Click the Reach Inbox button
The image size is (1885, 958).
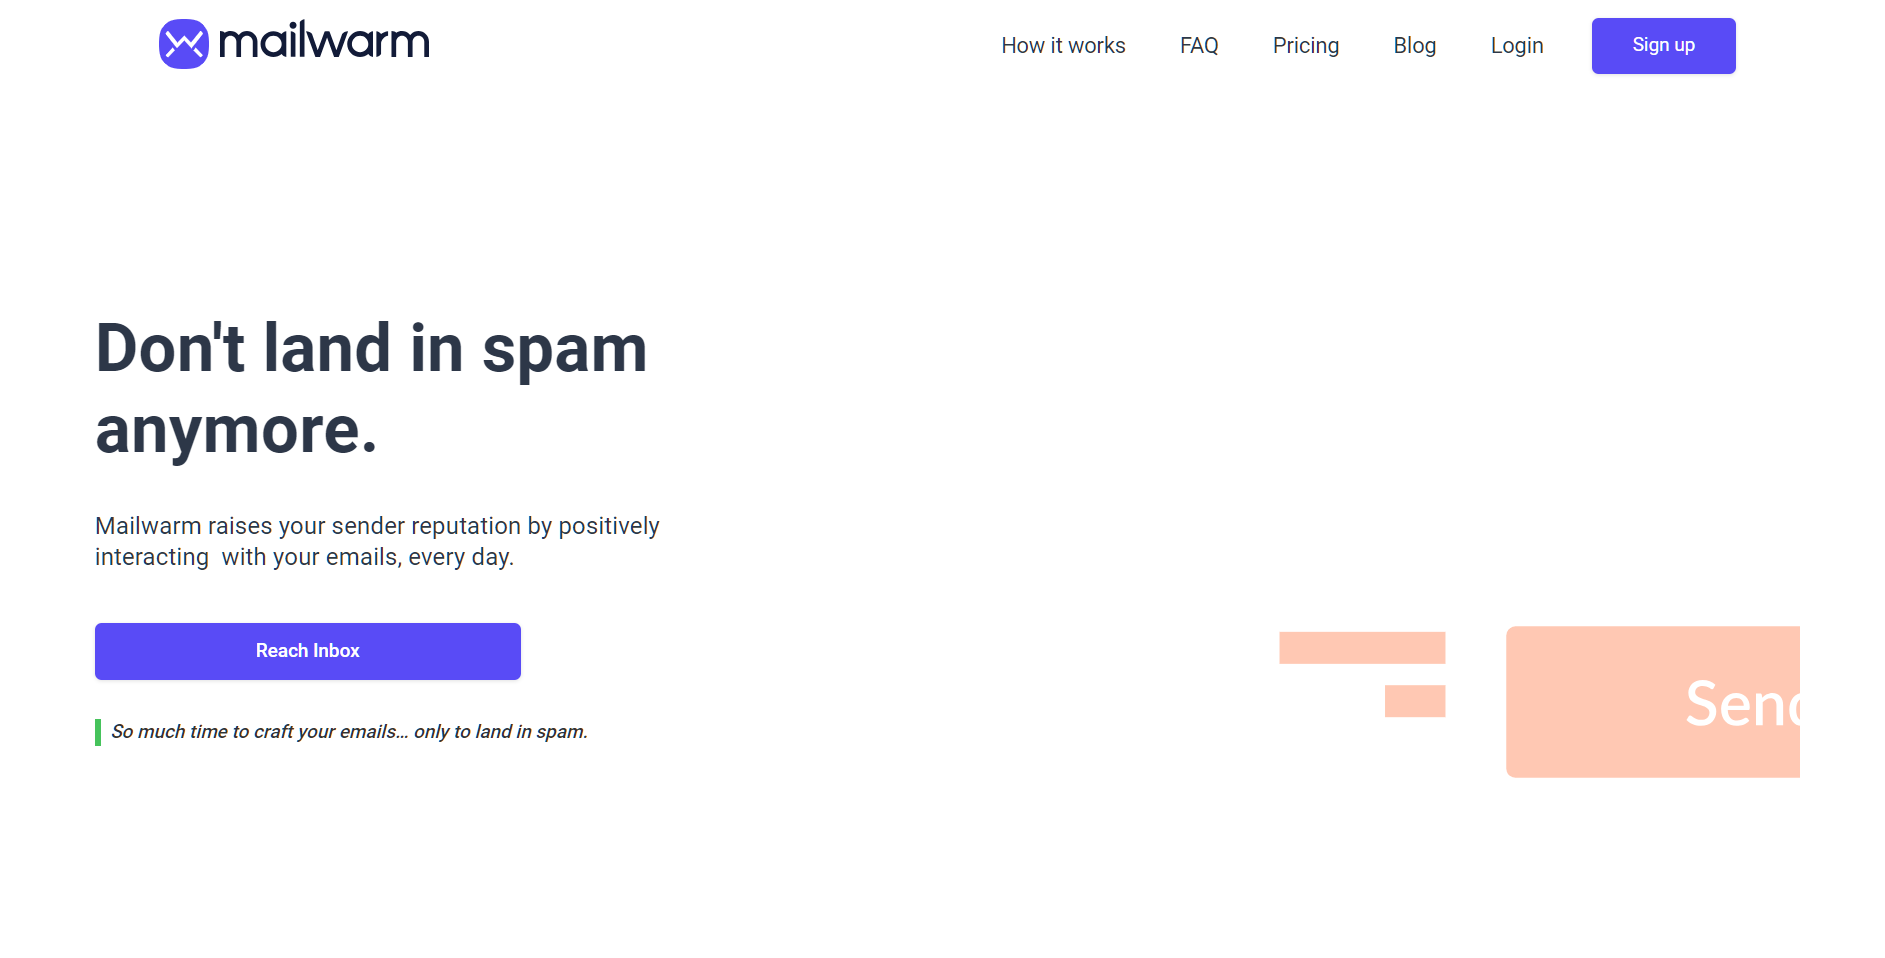point(308,651)
